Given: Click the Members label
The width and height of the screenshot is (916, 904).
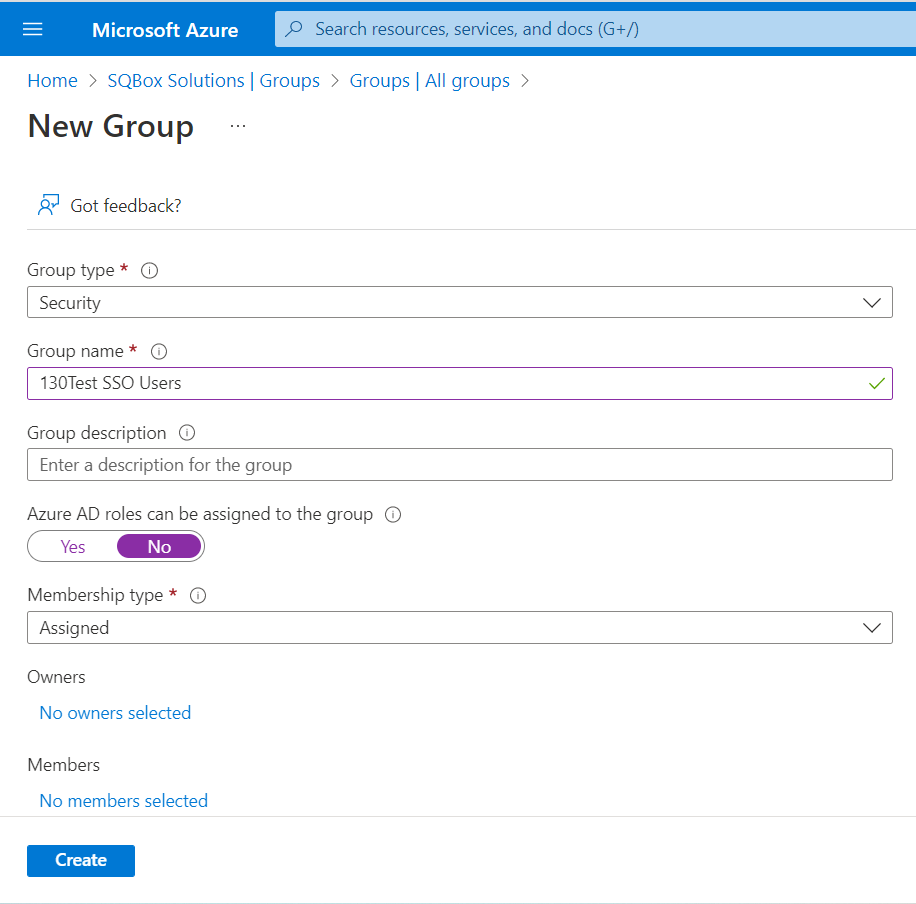Looking at the screenshot, I should (x=64, y=765).
